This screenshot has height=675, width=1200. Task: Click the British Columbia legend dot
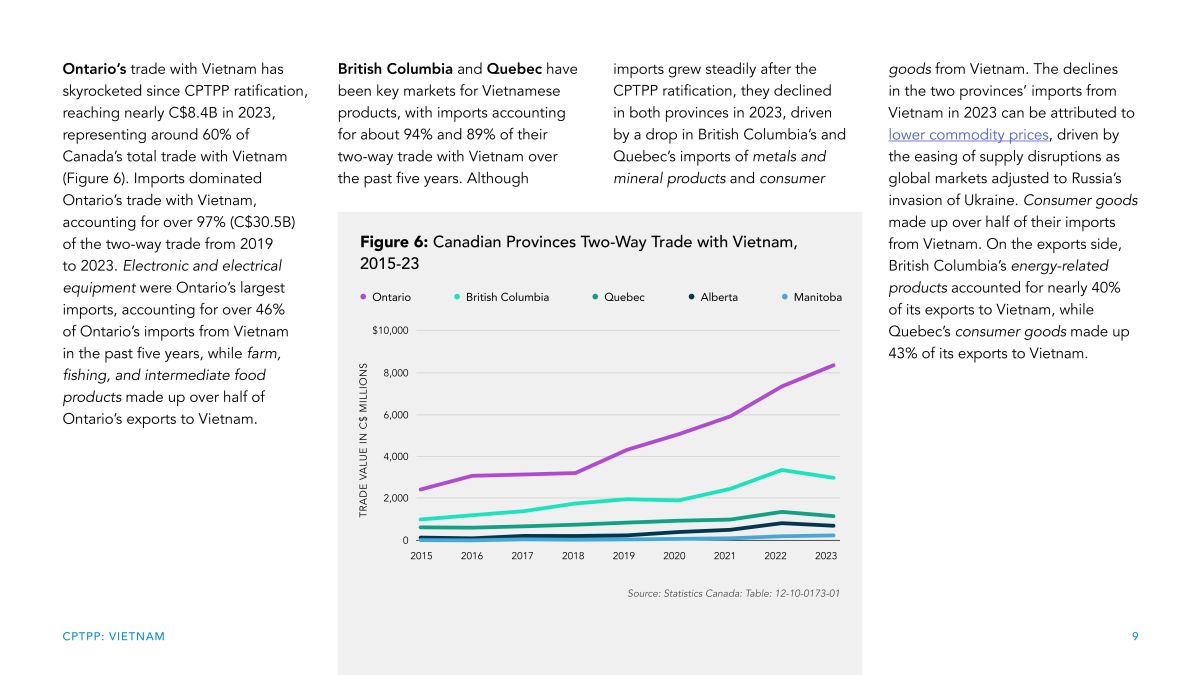457,297
